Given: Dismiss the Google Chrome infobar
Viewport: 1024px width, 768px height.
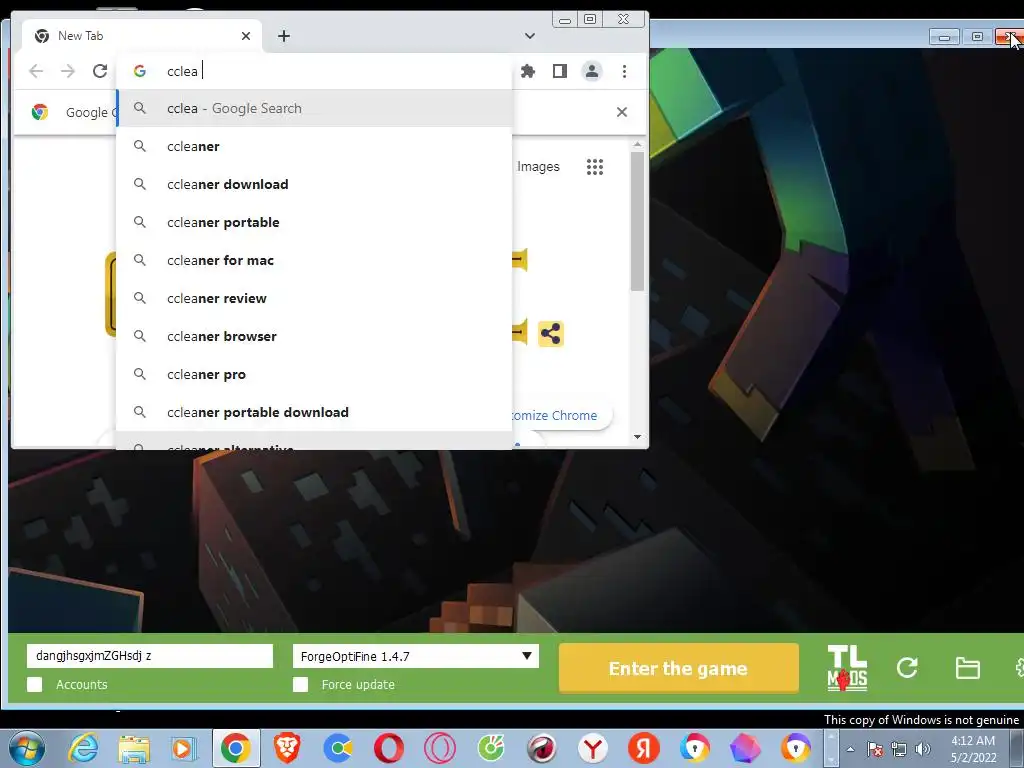Looking at the screenshot, I should [x=622, y=112].
